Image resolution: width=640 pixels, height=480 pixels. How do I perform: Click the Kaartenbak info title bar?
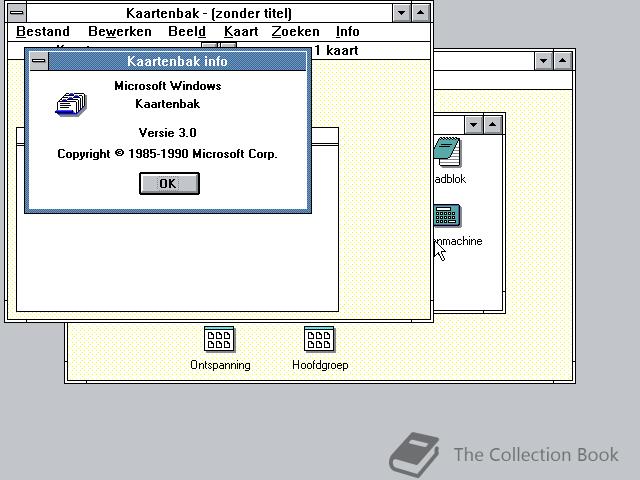177,61
